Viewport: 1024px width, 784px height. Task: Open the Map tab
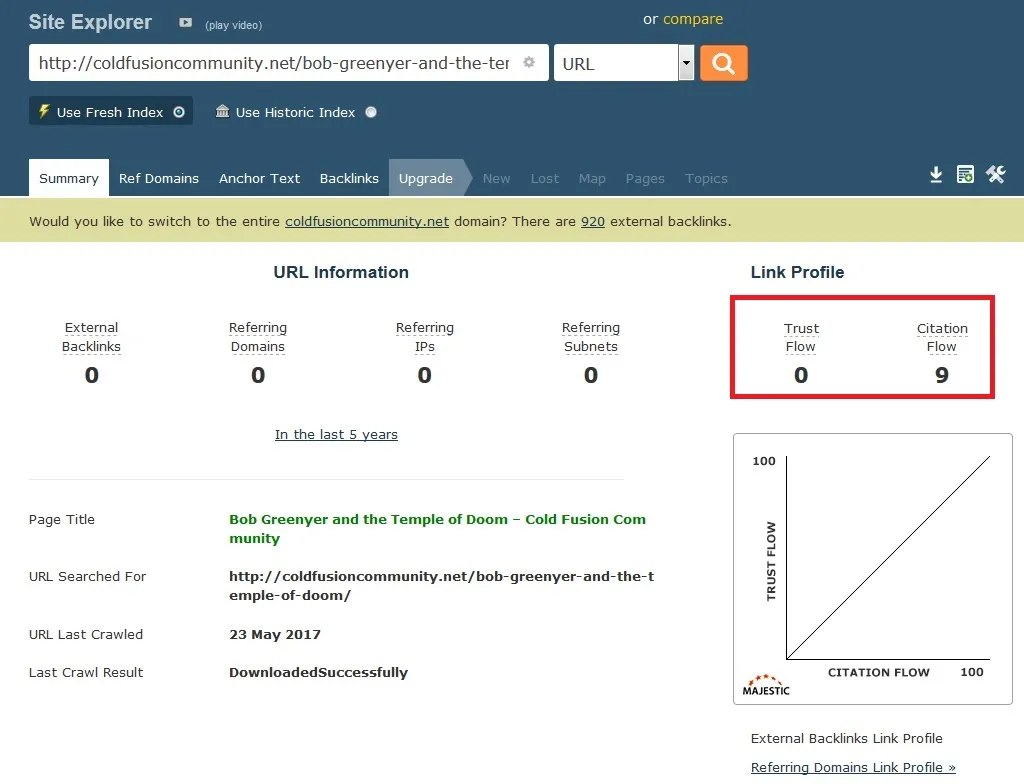click(592, 178)
